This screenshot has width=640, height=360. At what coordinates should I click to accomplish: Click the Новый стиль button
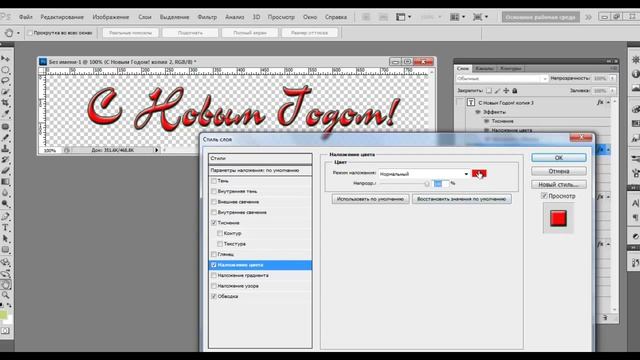tap(559, 184)
